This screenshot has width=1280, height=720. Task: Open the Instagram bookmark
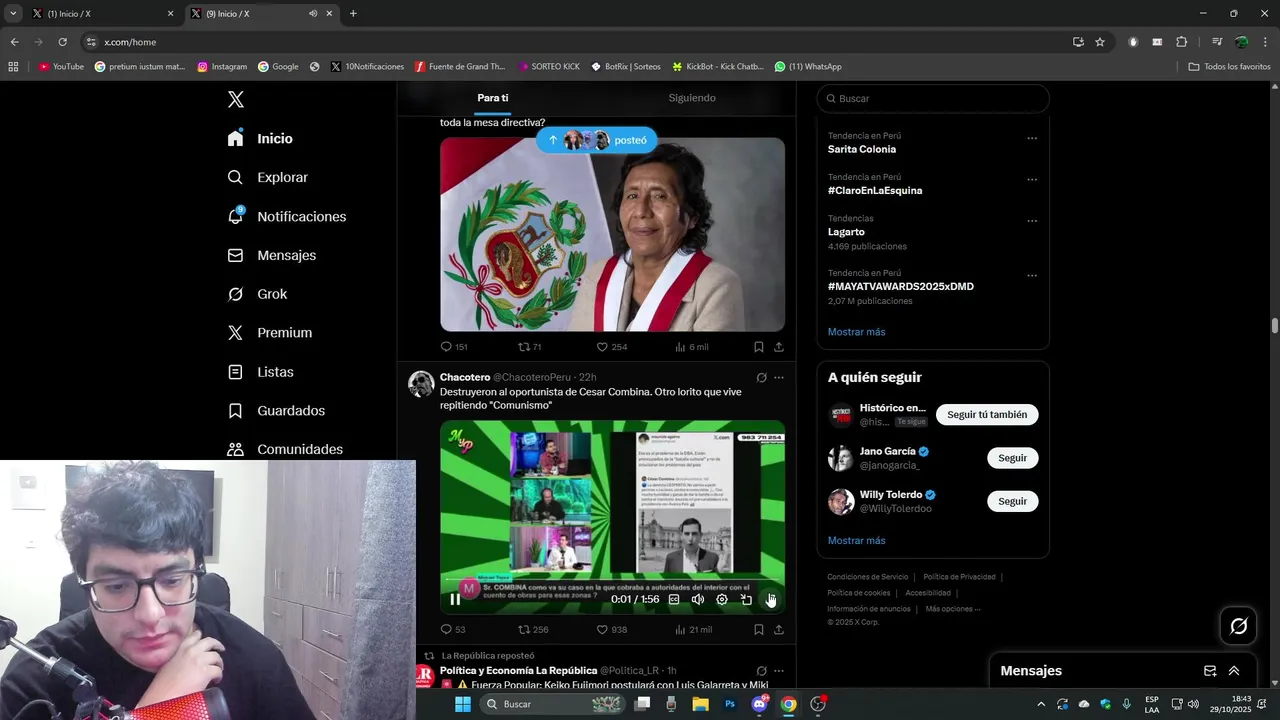click(x=222, y=67)
